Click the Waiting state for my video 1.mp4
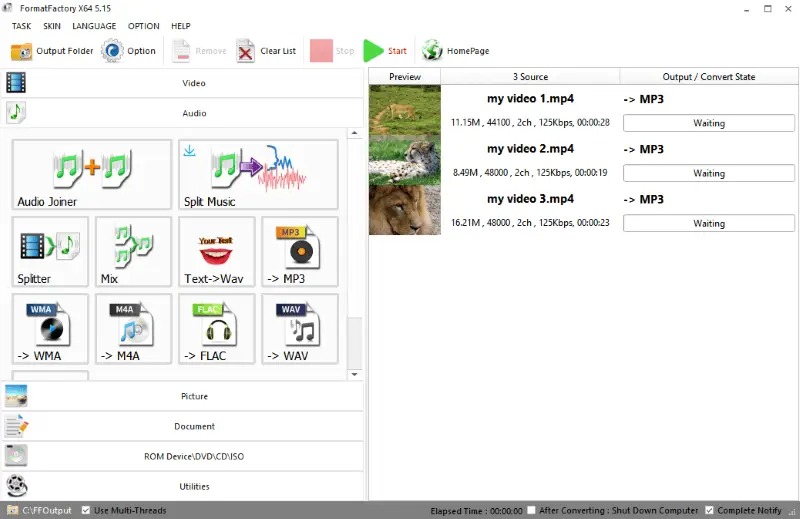 click(709, 123)
